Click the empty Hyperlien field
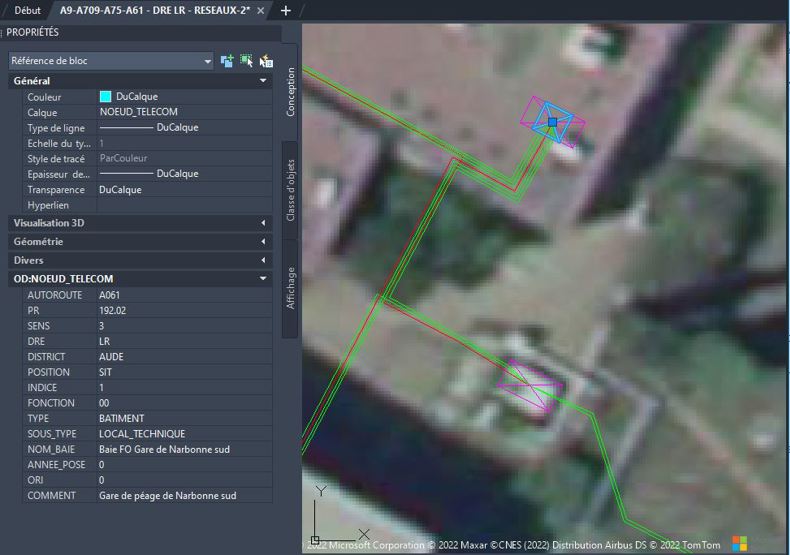The height and width of the screenshot is (555, 790). click(x=184, y=205)
